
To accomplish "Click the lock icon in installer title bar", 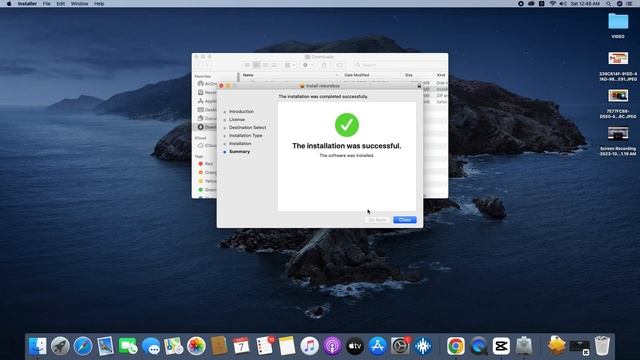I will pos(419,86).
